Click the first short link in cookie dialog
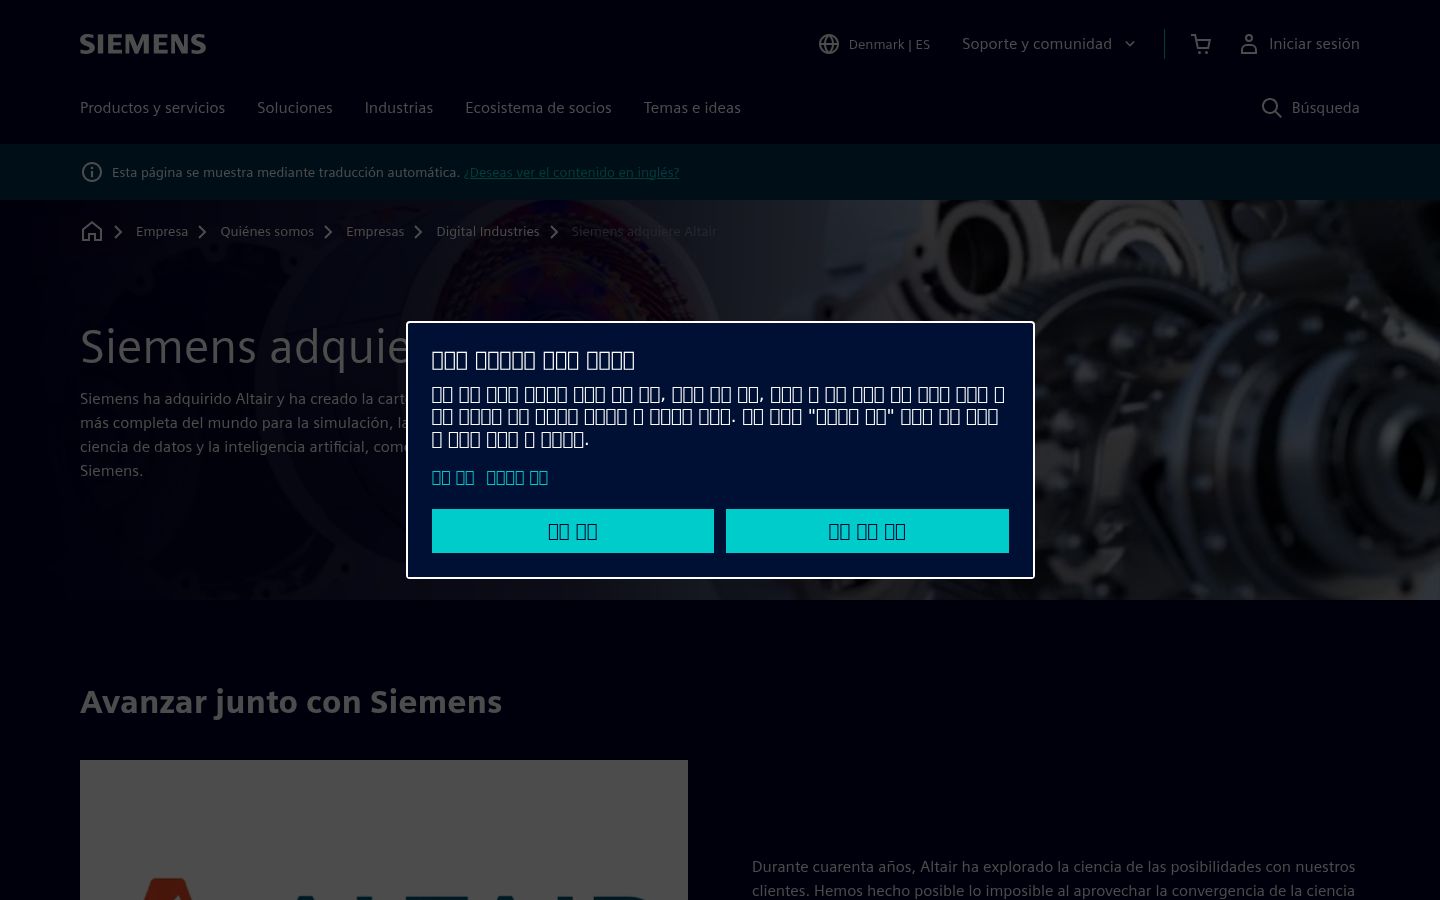 [x=453, y=477]
